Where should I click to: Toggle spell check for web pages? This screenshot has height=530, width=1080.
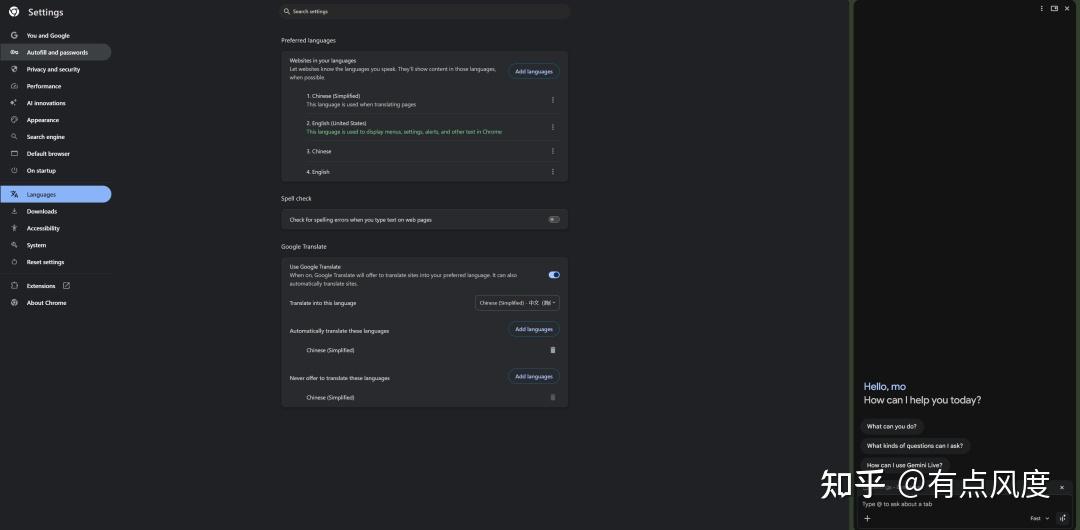click(x=554, y=220)
